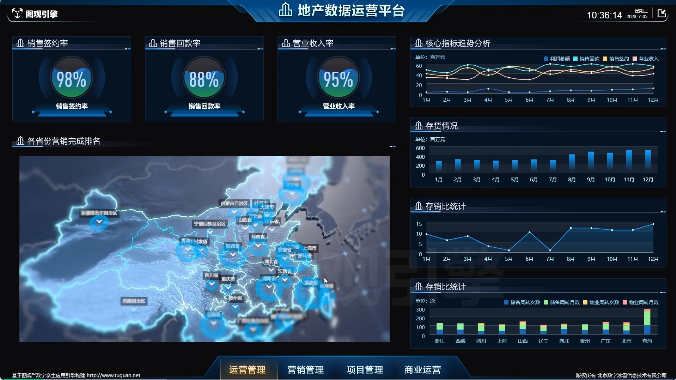676x380 pixels.
Task: Switch to the 项目管理 tab
Action: point(365,370)
